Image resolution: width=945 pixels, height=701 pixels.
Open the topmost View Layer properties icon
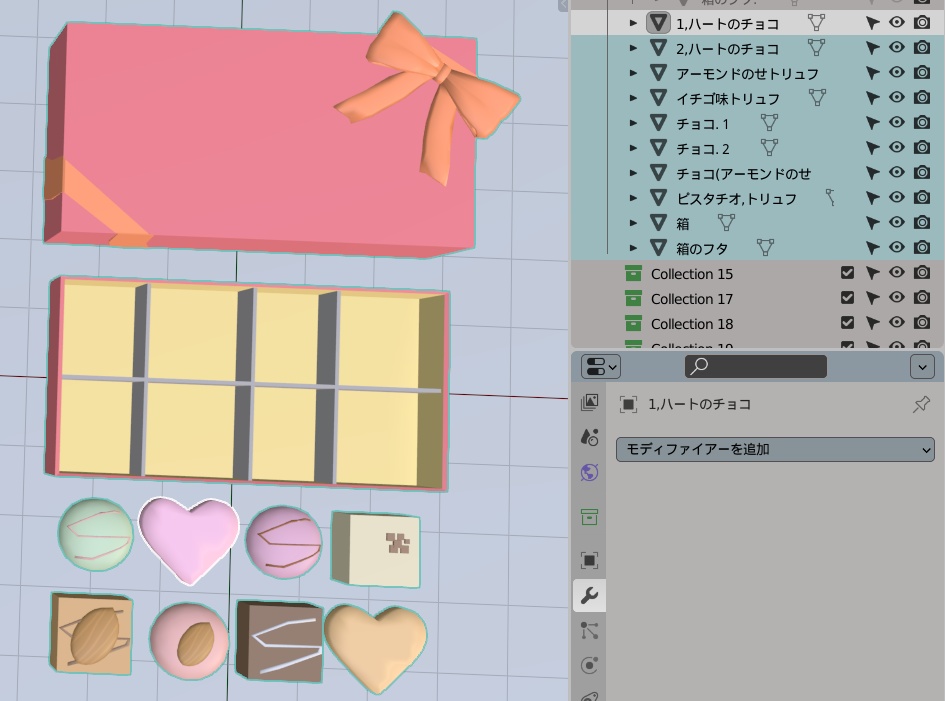(x=589, y=403)
